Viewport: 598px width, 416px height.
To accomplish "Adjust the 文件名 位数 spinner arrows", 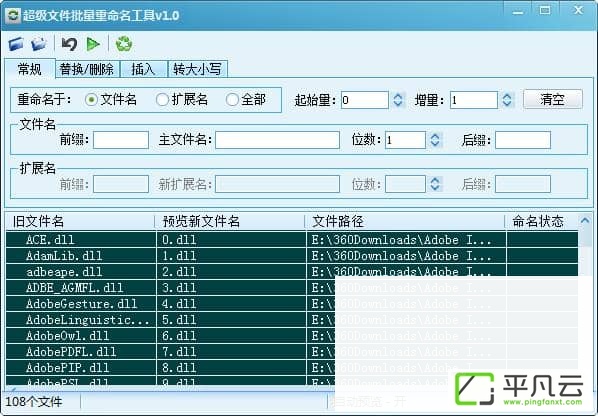I will (x=435, y=140).
